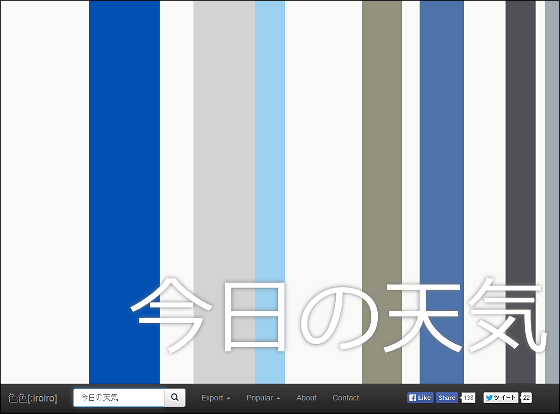
Task: Open the Popular dropdown menu
Action: pyautogui.click(x=263, y=398)
